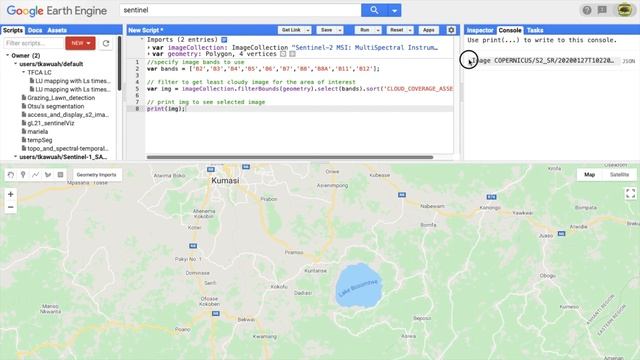
Task: Select the pan hand map tool
Action: pyautogui.click(x=11, y=175)
